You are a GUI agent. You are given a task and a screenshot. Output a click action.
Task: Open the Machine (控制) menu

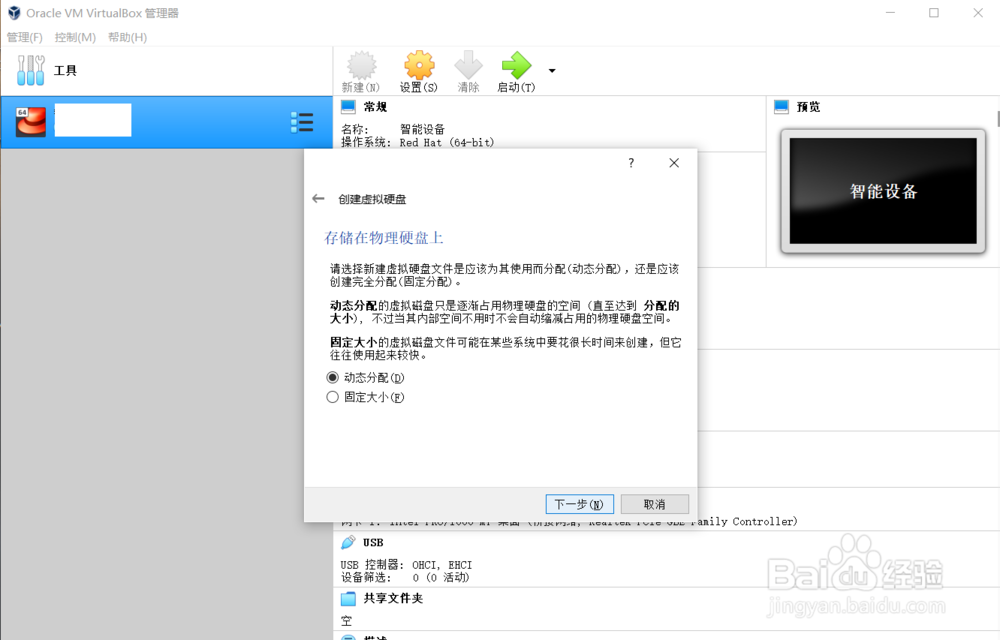tap(75, 37)
